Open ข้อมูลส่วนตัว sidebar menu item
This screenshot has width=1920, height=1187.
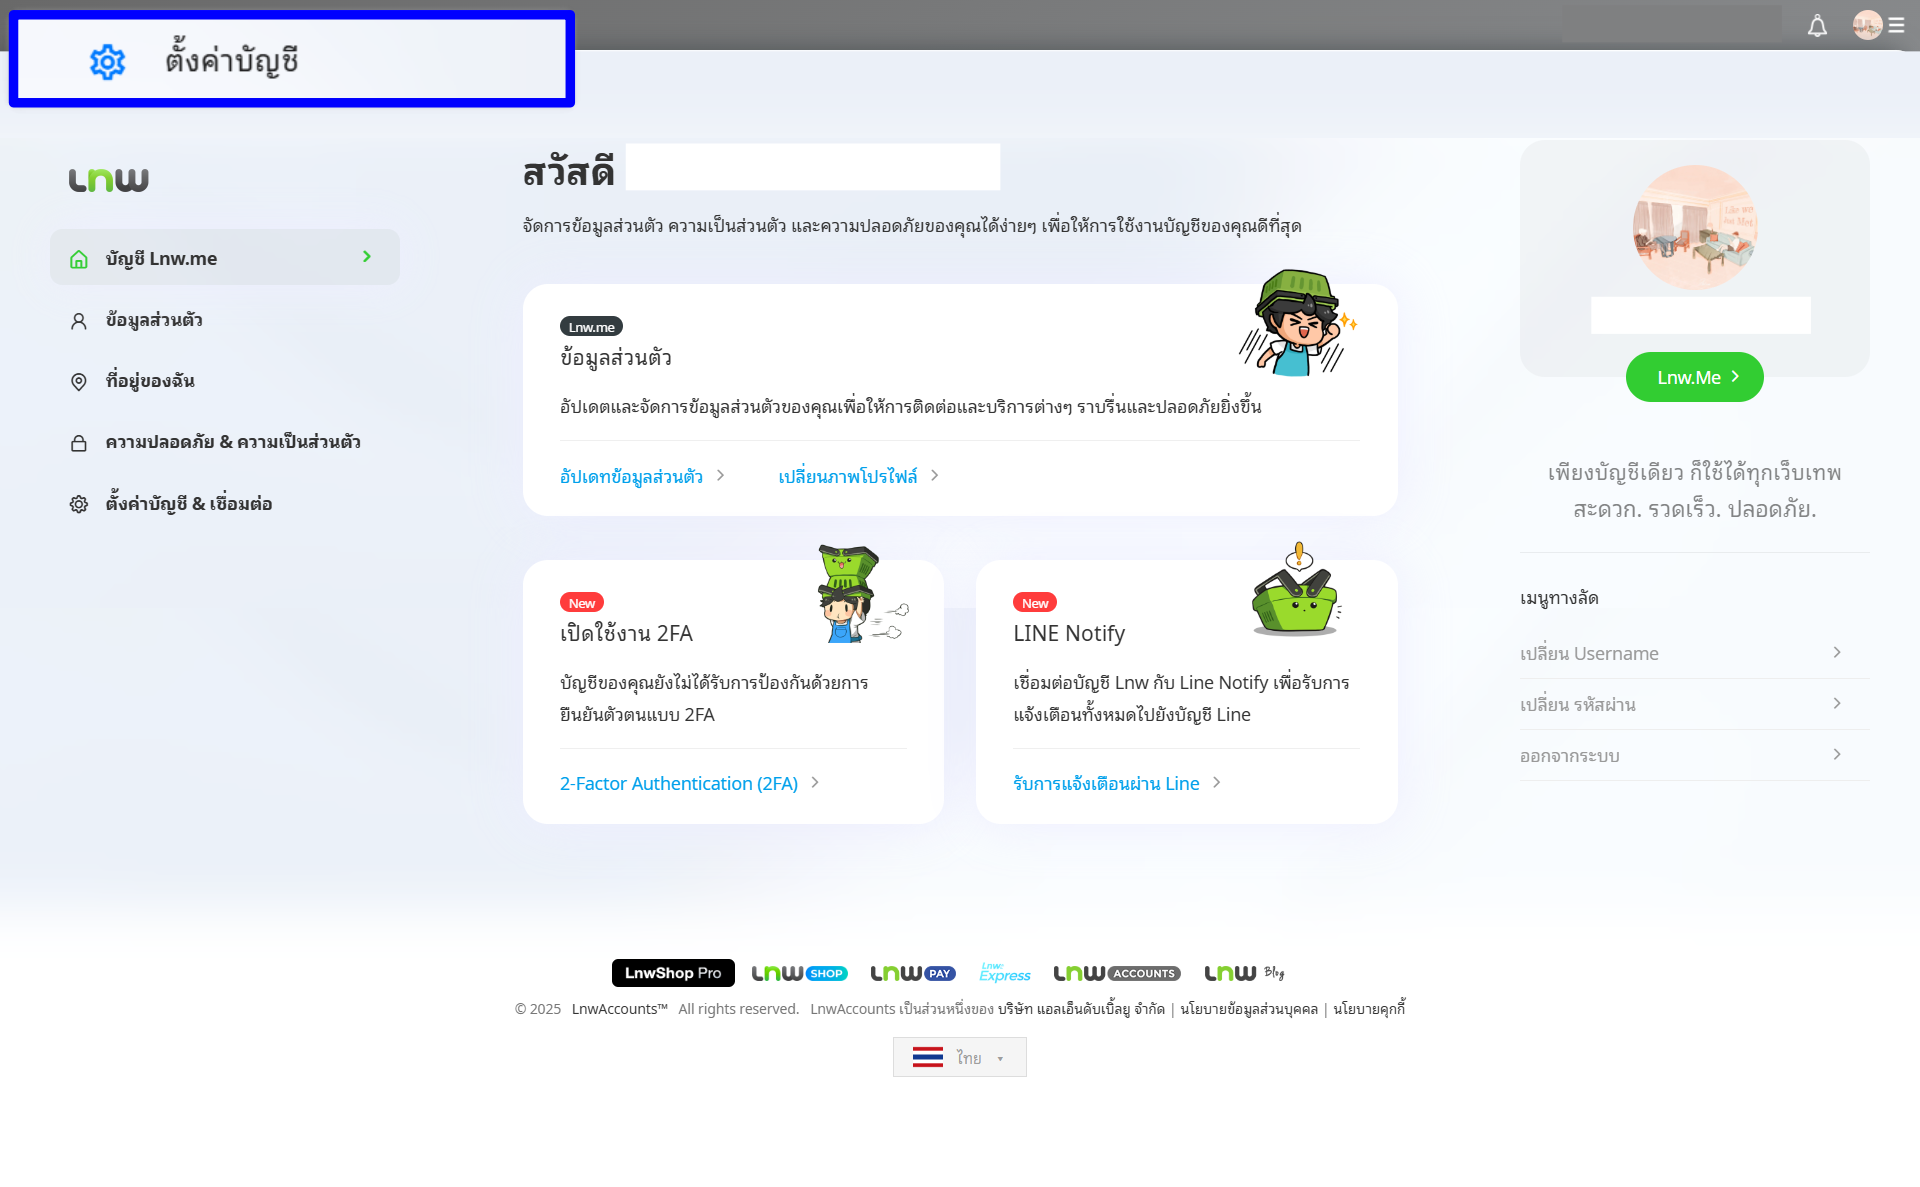[154, 320]
